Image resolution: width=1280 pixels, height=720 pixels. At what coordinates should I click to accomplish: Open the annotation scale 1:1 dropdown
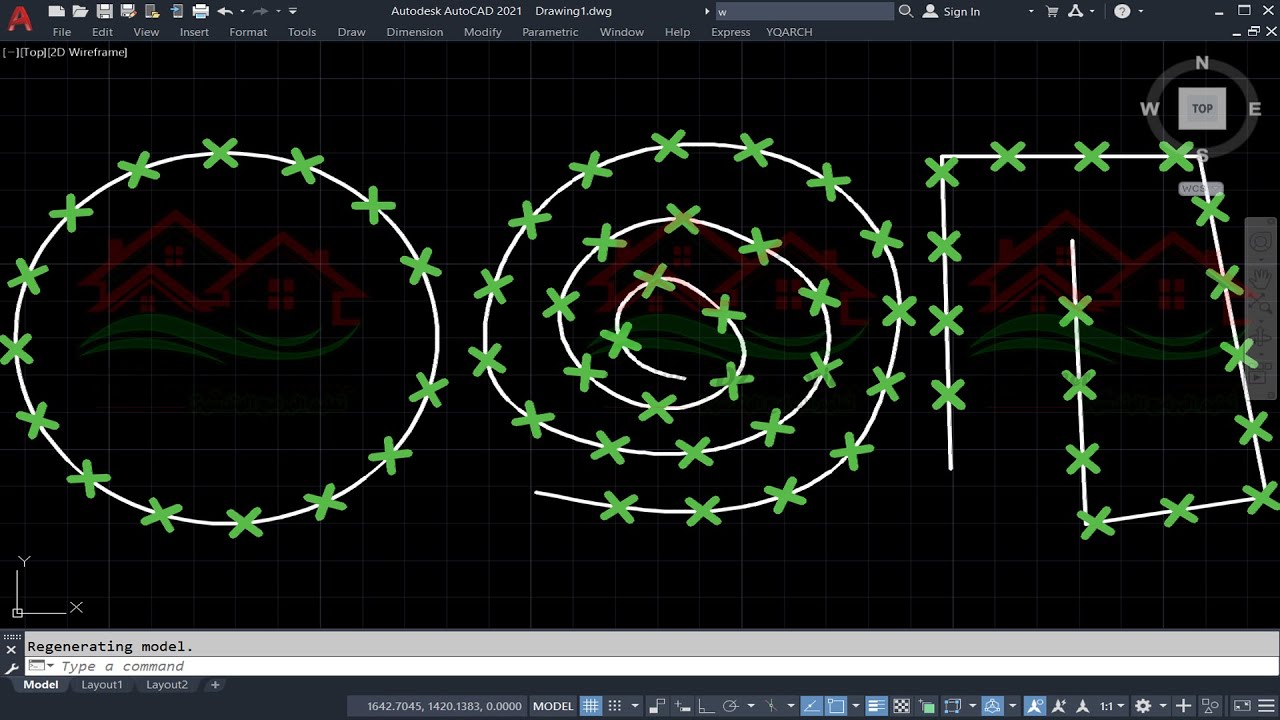[x=1112, y=706]
